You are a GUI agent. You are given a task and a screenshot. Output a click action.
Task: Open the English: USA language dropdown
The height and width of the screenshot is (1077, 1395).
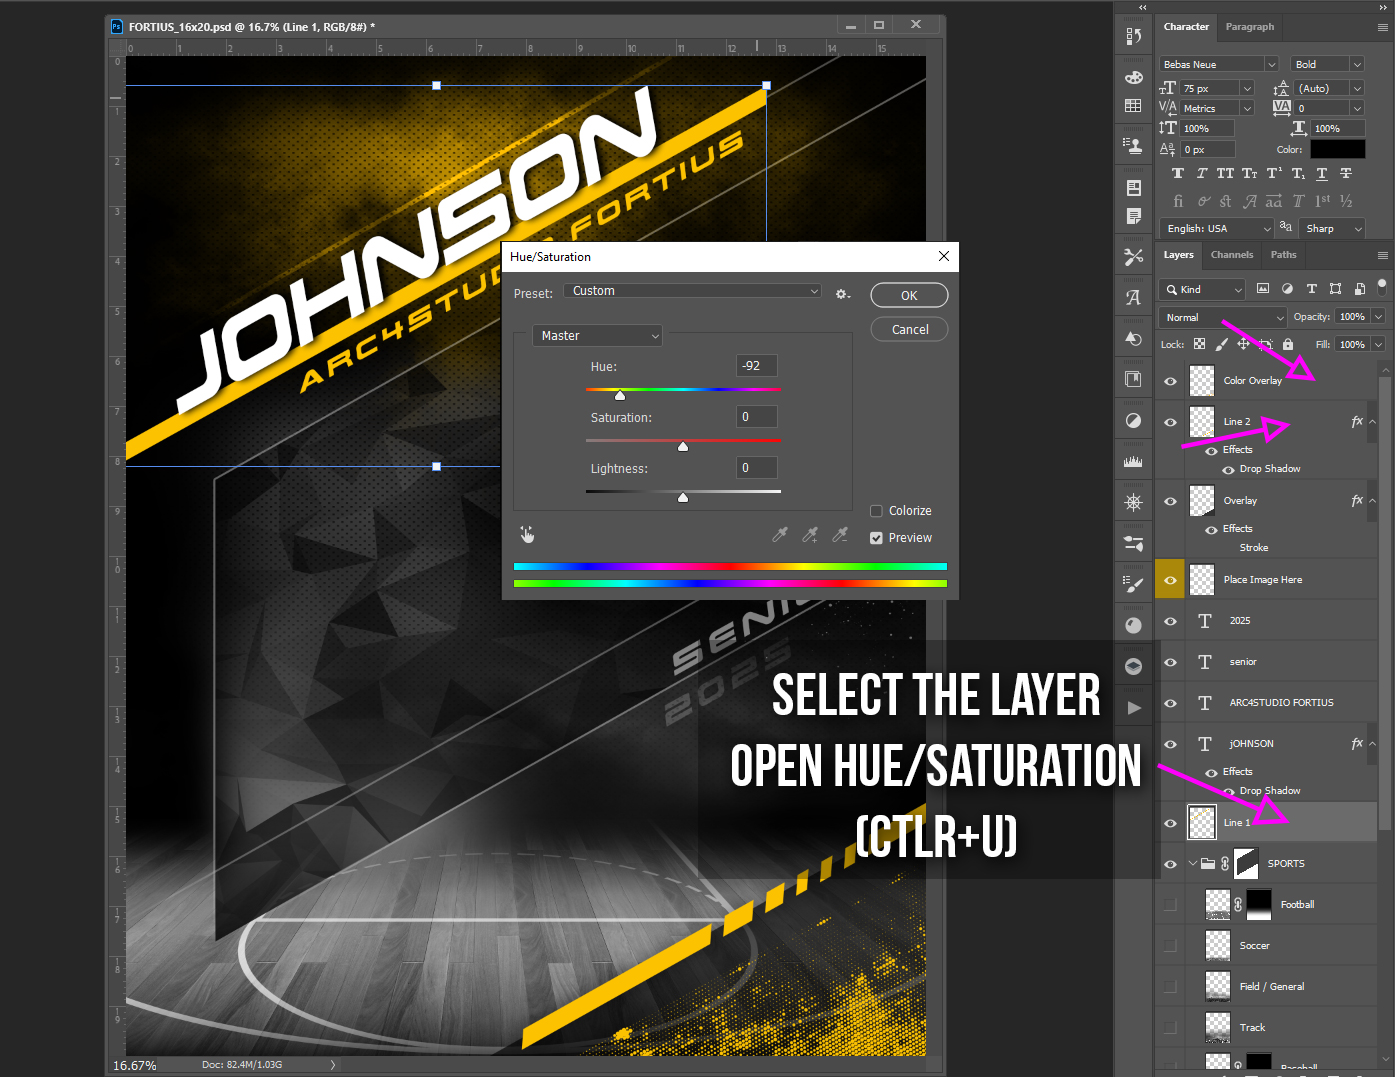click(x=1216, y=228)
